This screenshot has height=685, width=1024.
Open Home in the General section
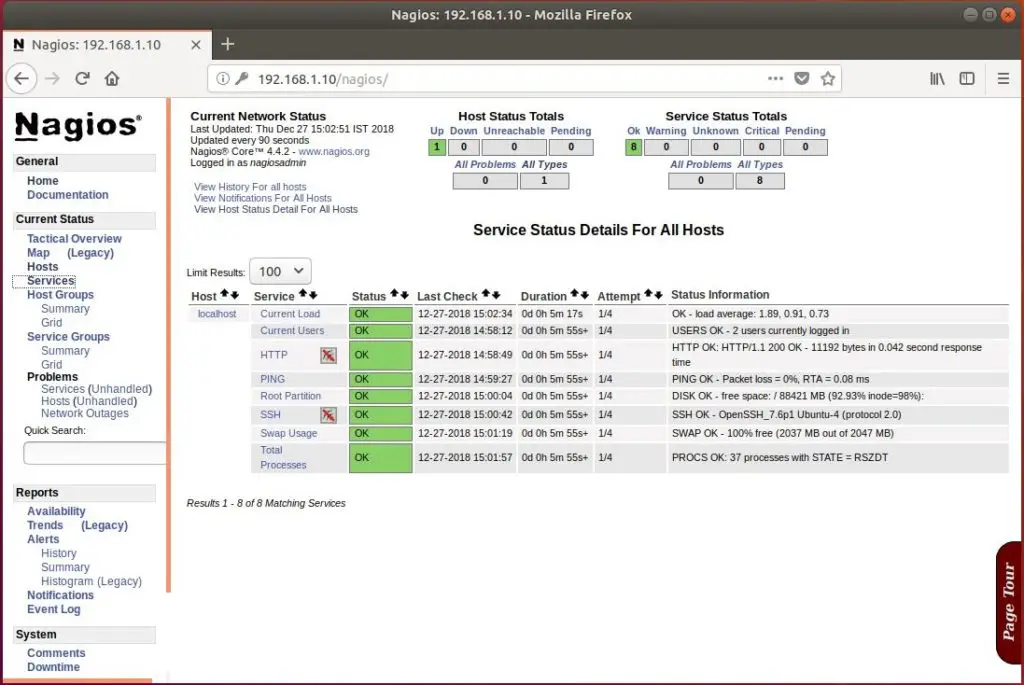point(42,181)
